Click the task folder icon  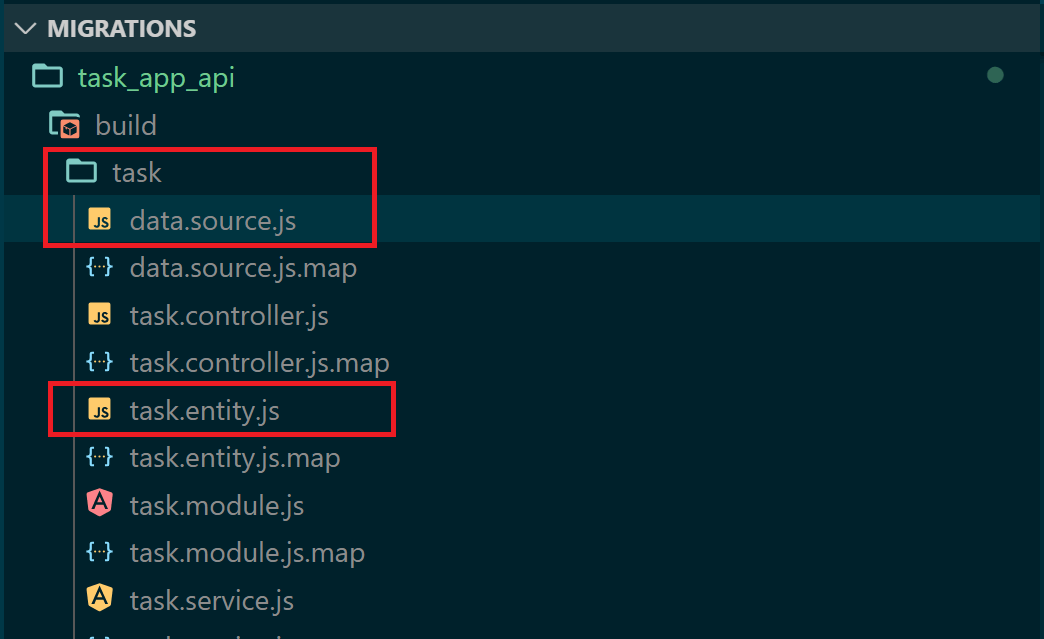(x=81, y=172)
